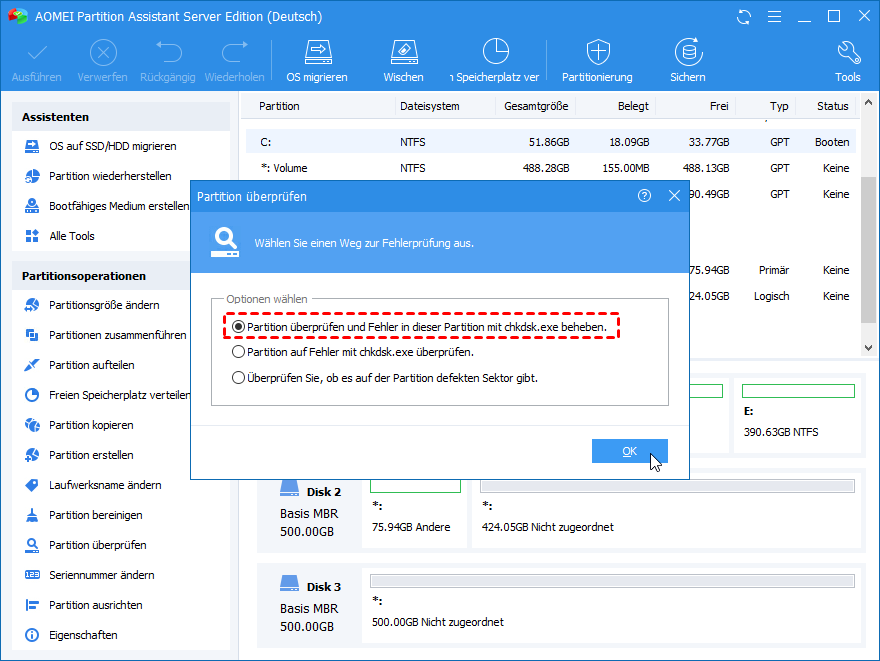
Task: Sort by Dateisystem column header
Action: [430, 106]
